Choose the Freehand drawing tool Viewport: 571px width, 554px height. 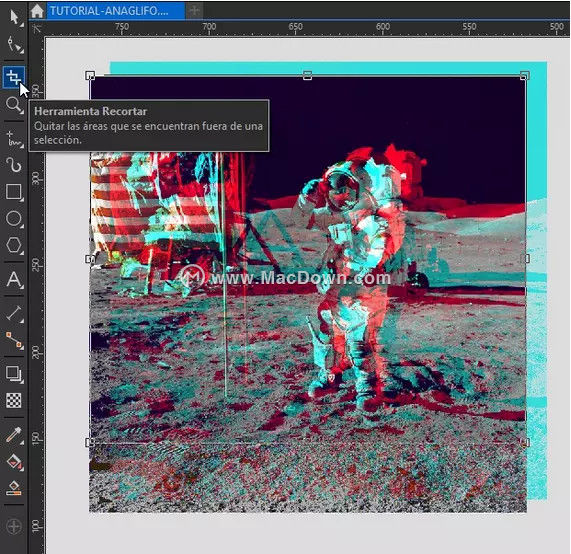[x=14, y=139]
